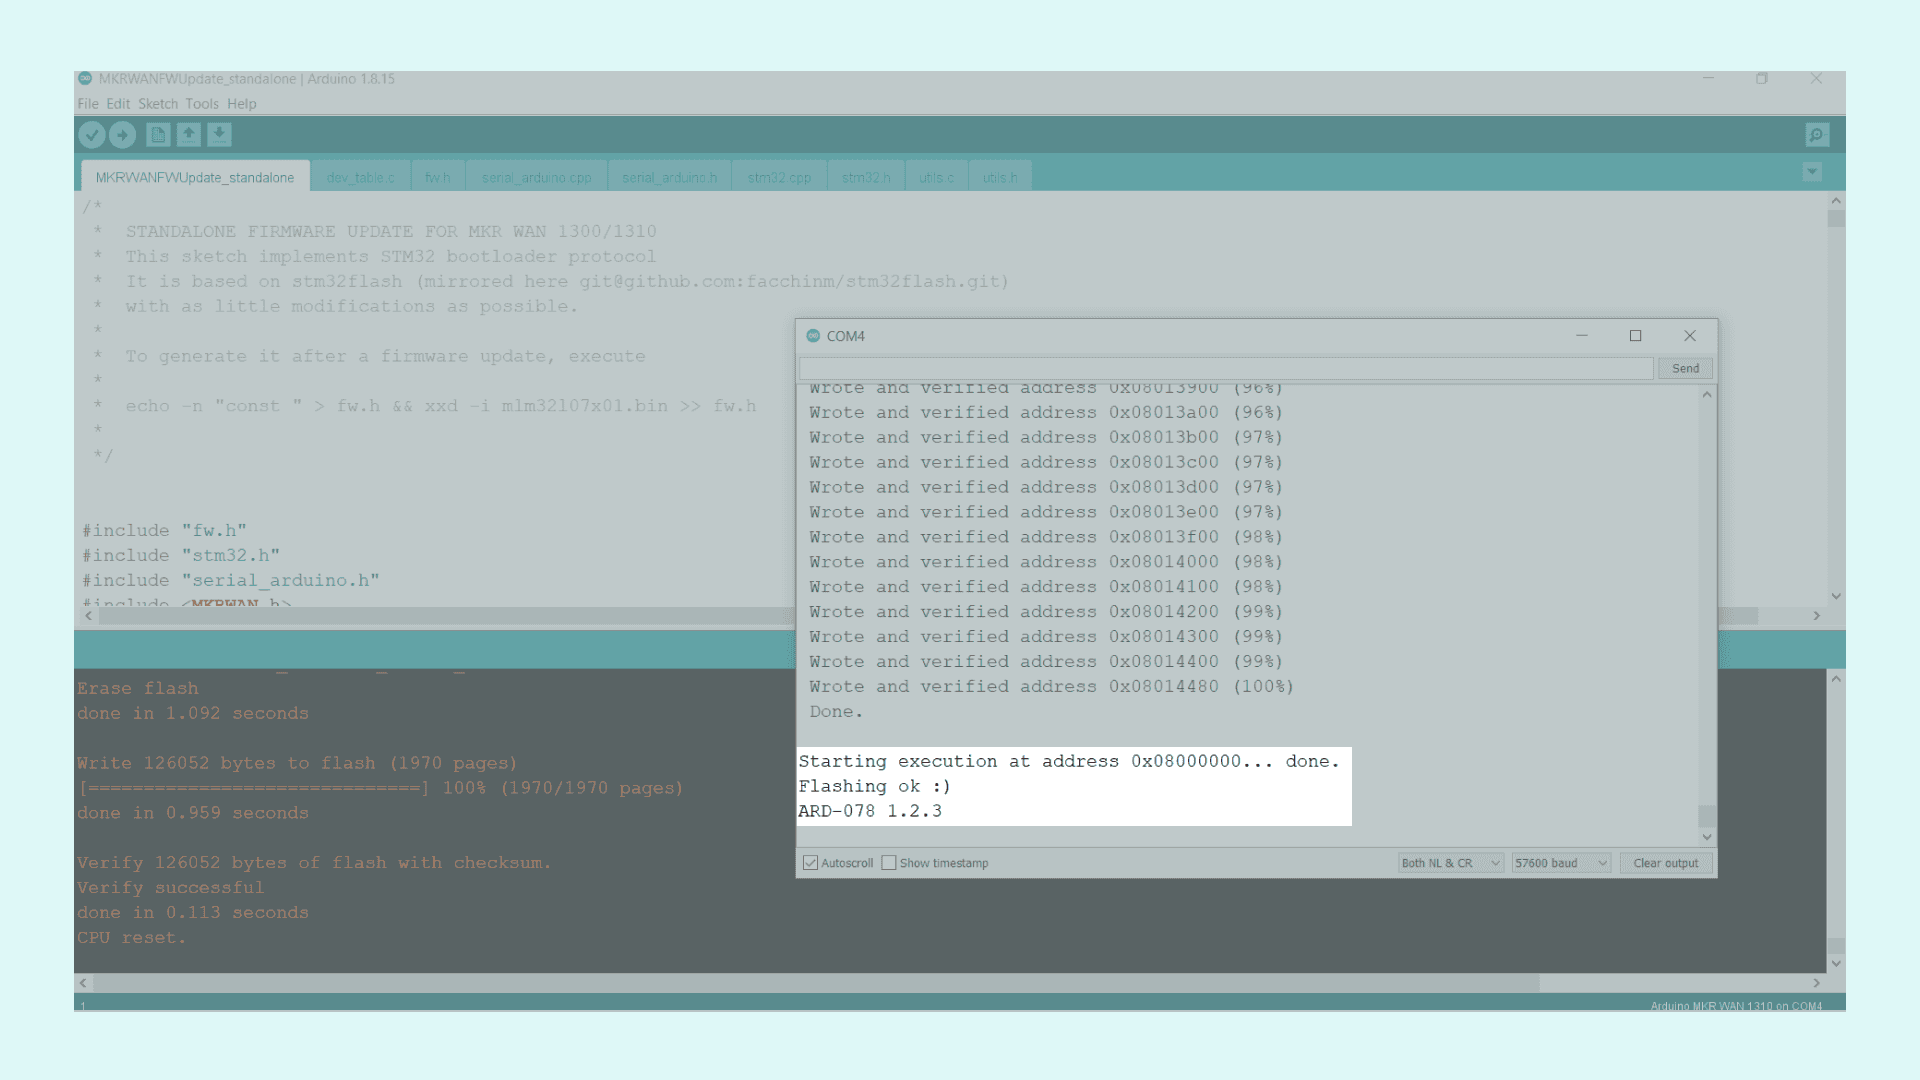Open the Sketch menu
This screenshot has width=1920, height=1080.
click(x=157, y=104)
